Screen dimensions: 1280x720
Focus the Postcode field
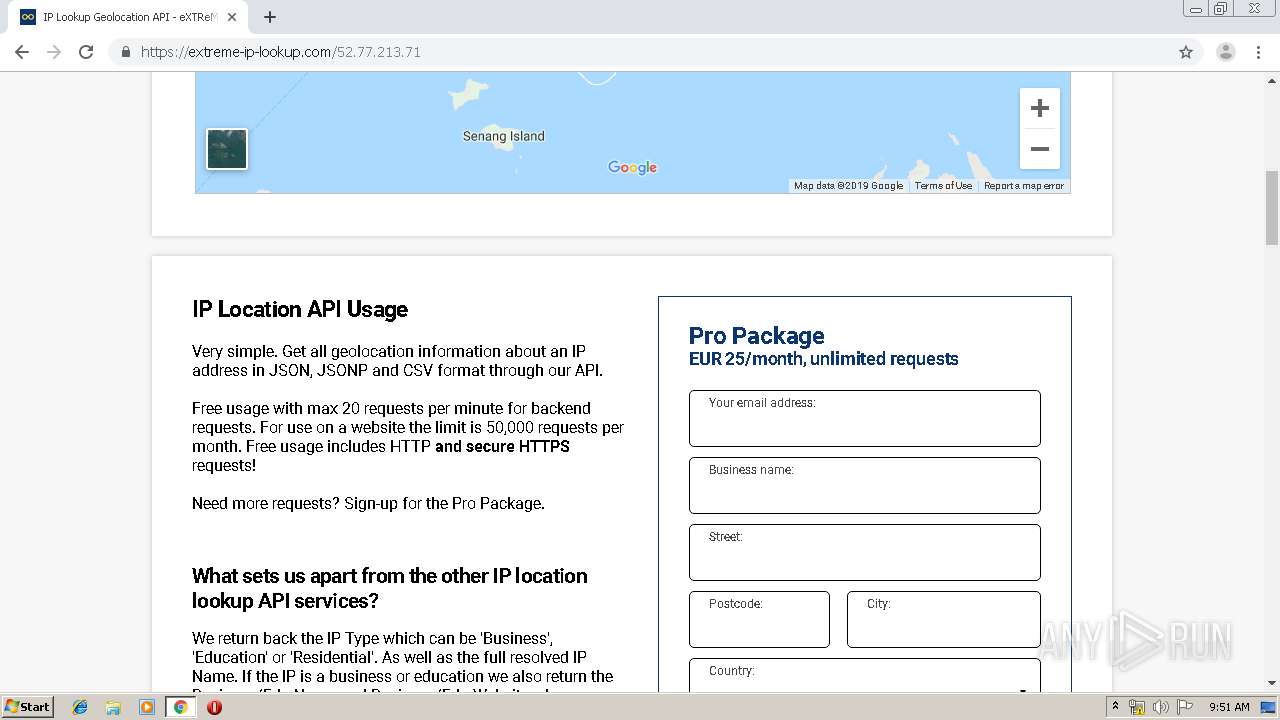[x=759, y=619]
